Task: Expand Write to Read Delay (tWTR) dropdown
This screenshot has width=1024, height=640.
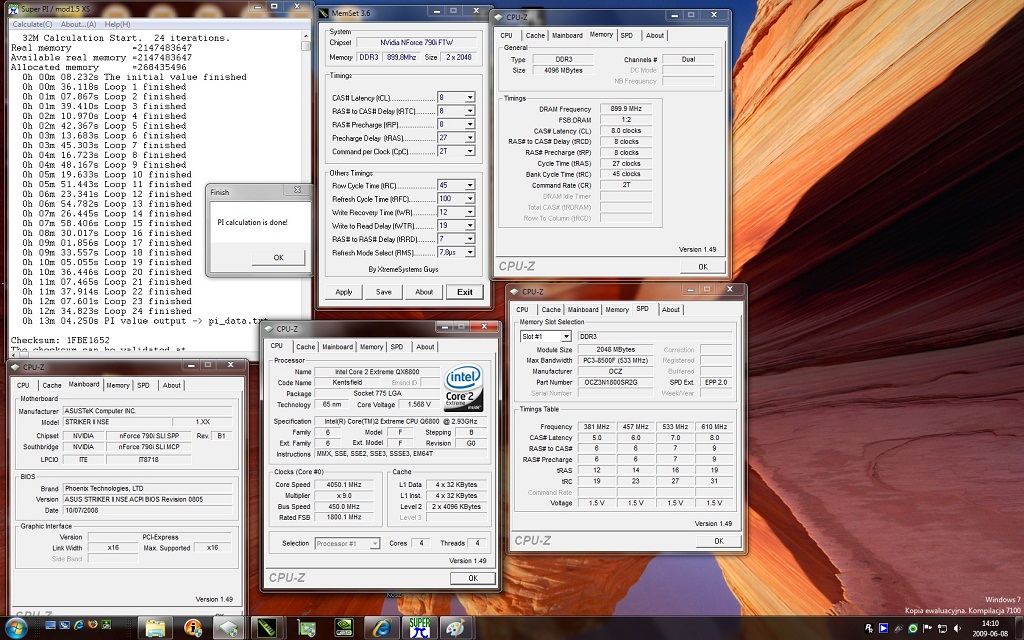Action: [x=470, y=225]
